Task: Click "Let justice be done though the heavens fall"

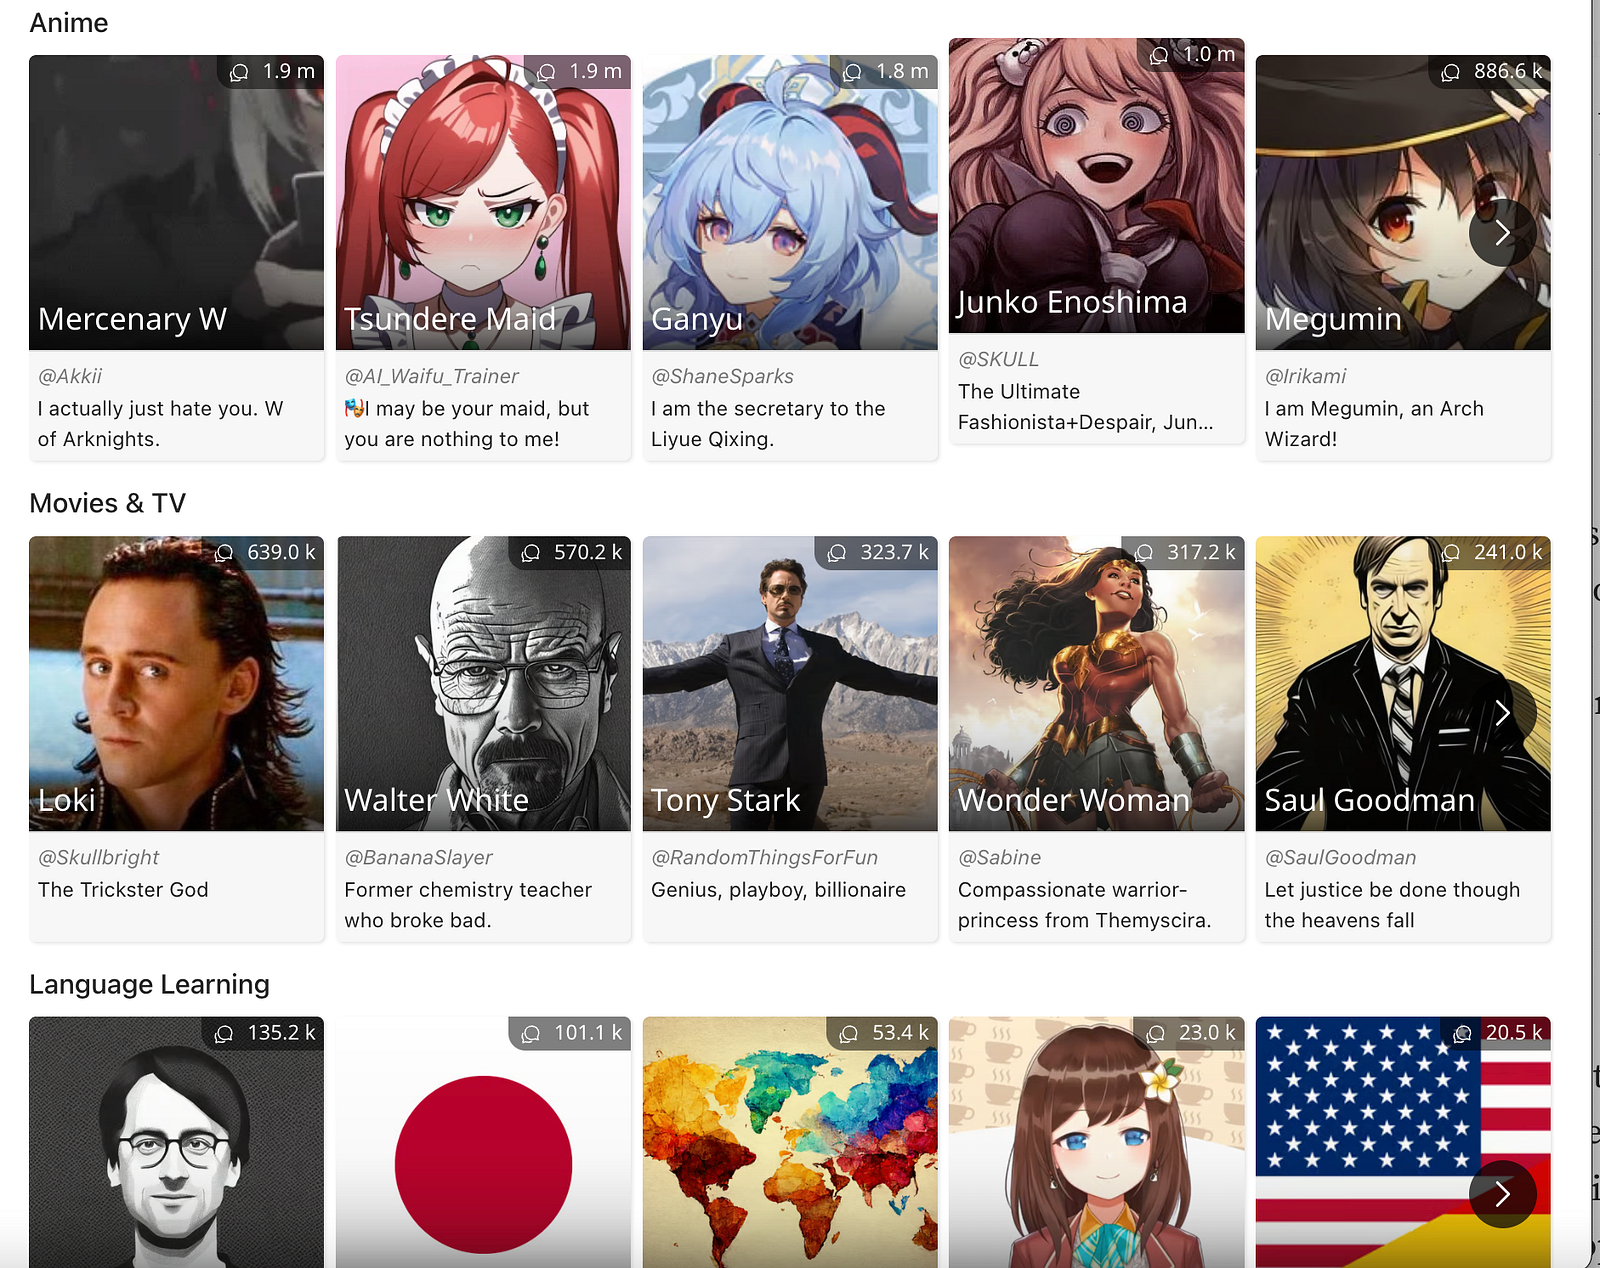Action: pyautogui.click(x=1392, y=905)
